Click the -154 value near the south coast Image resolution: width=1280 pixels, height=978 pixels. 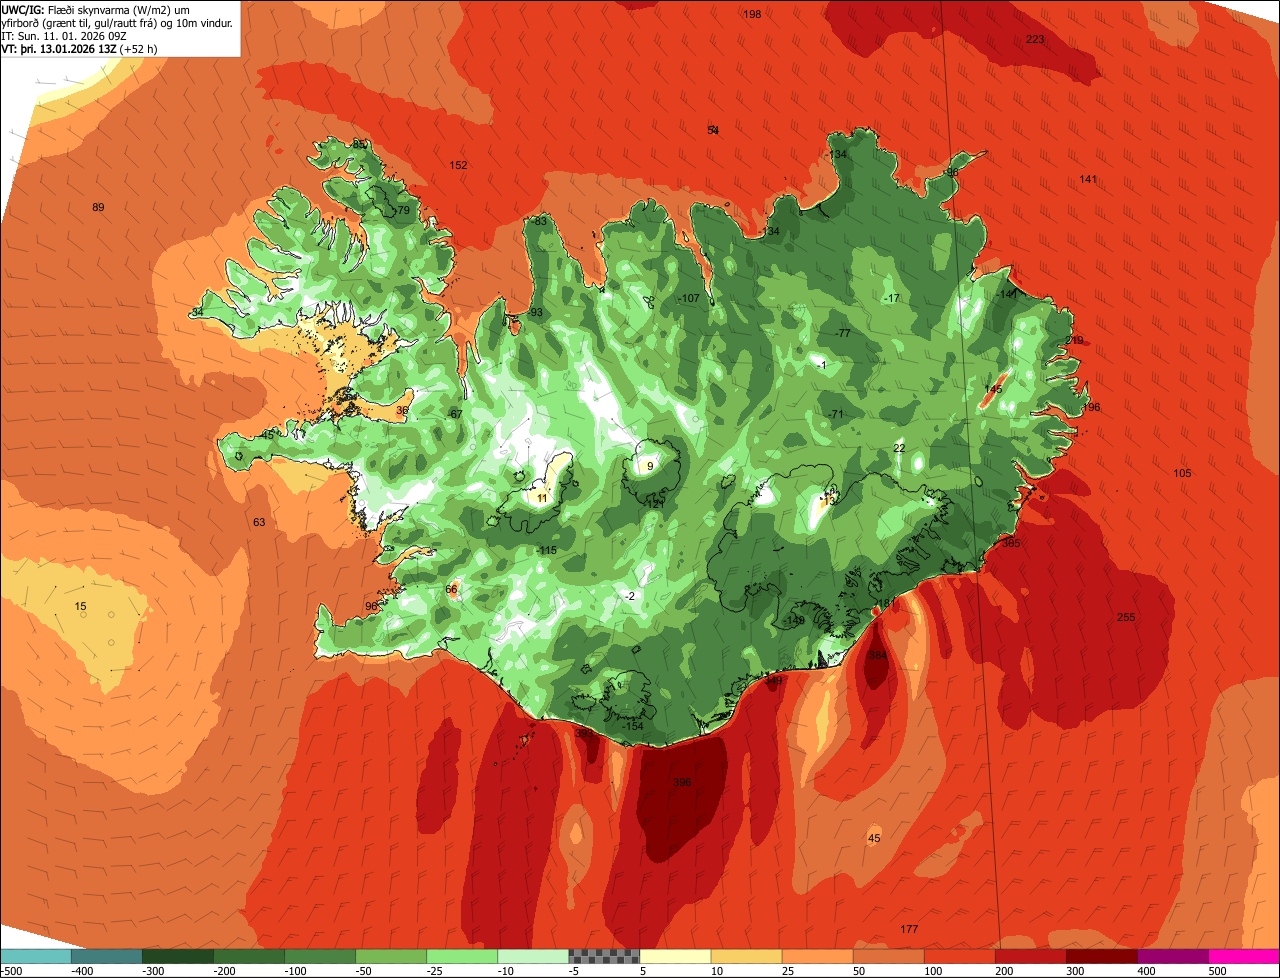pyautogui.click(x=633, y=726)
